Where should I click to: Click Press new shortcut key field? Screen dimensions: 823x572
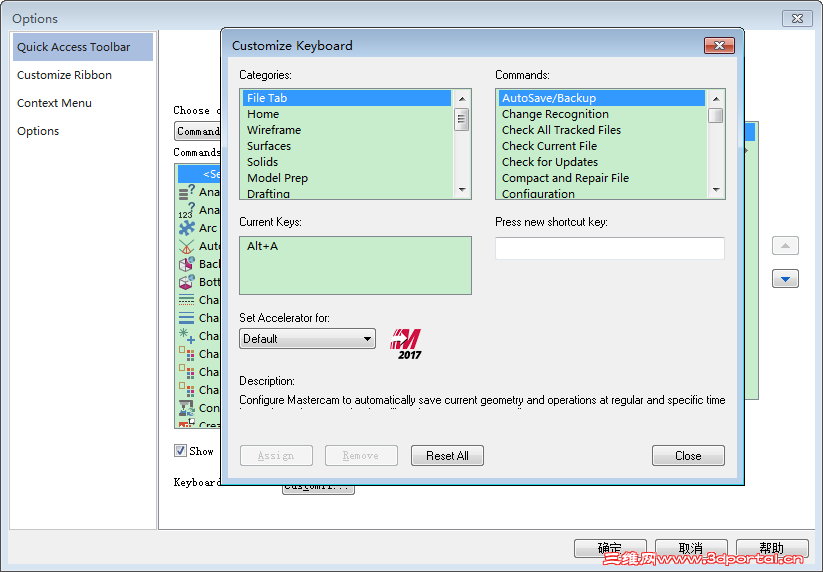click(x=609, y=248)
